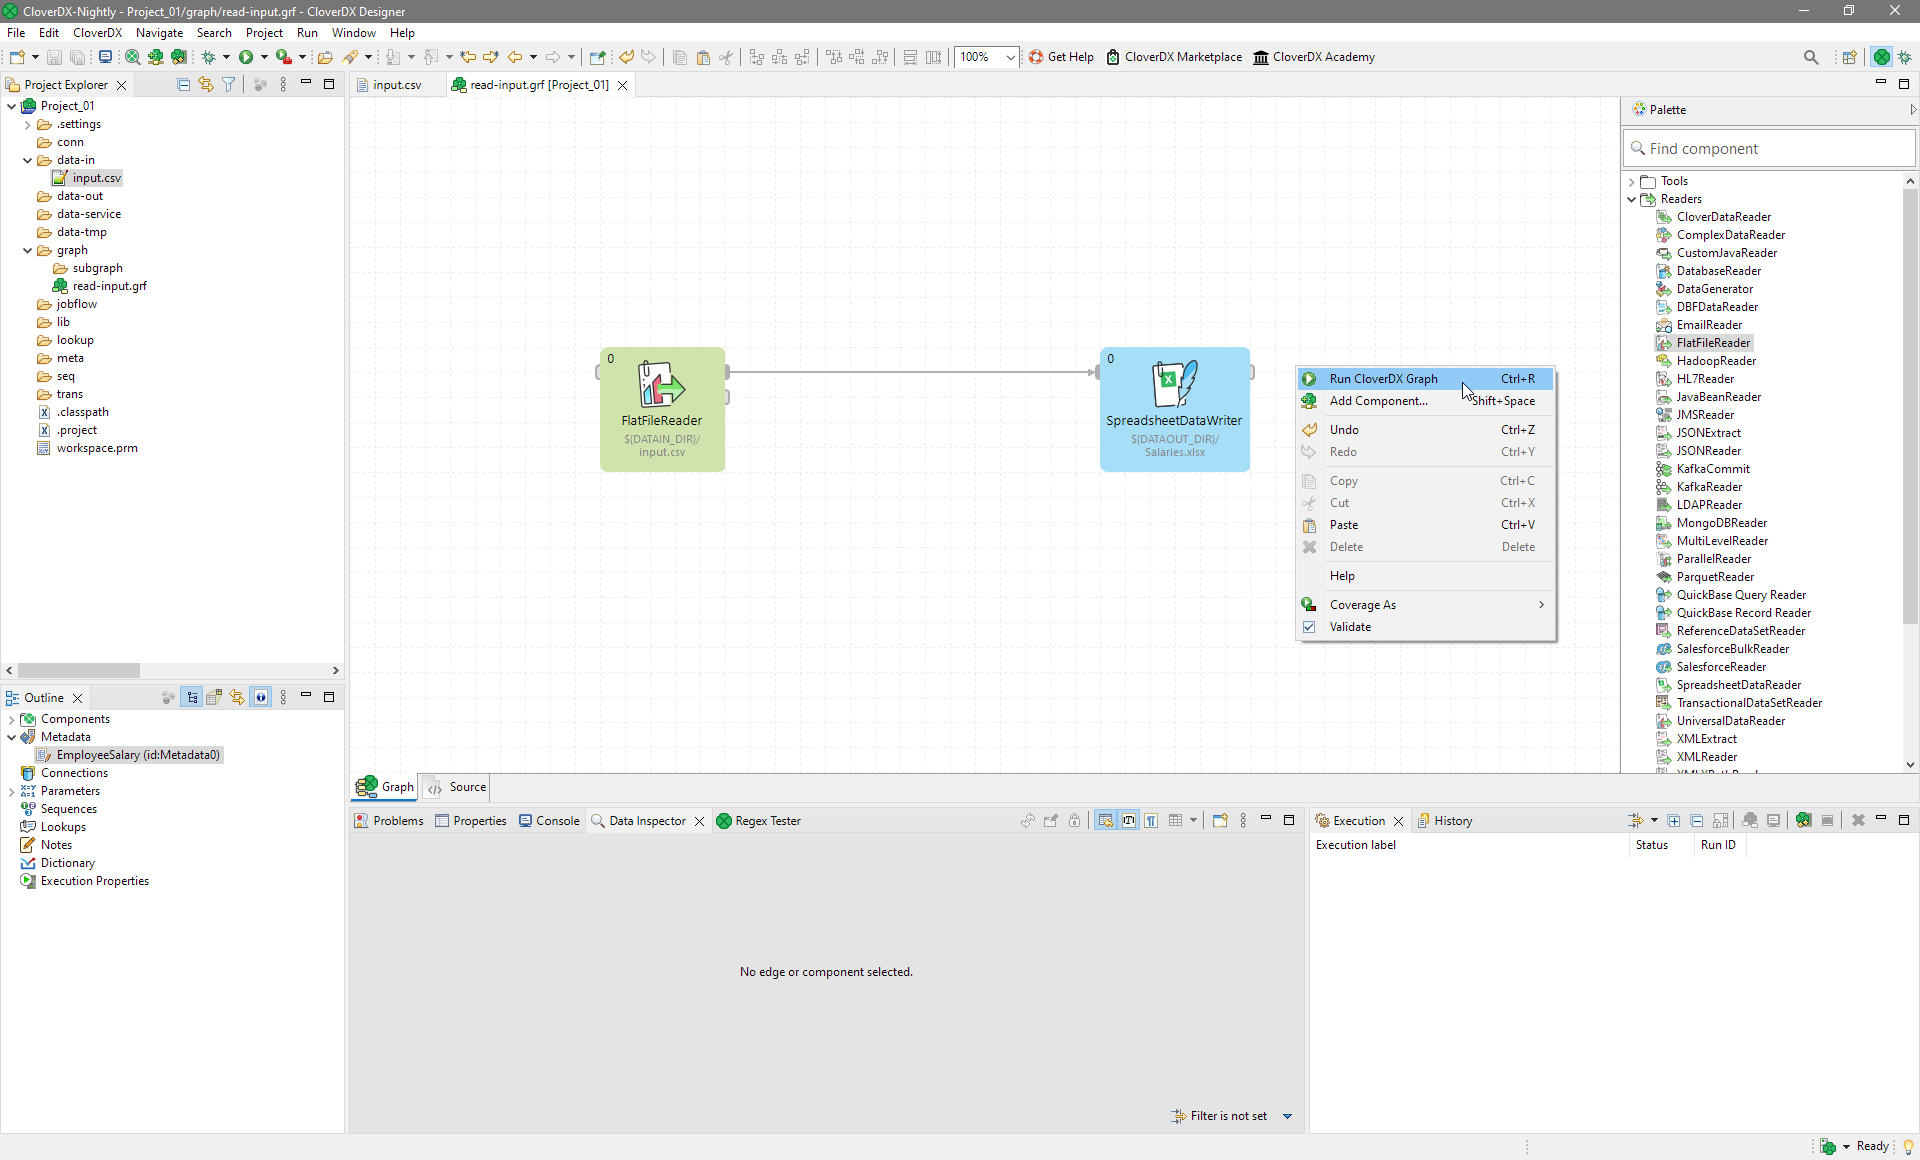Click the SpreadsheetDataWriter component icon on canvas

1174,384
